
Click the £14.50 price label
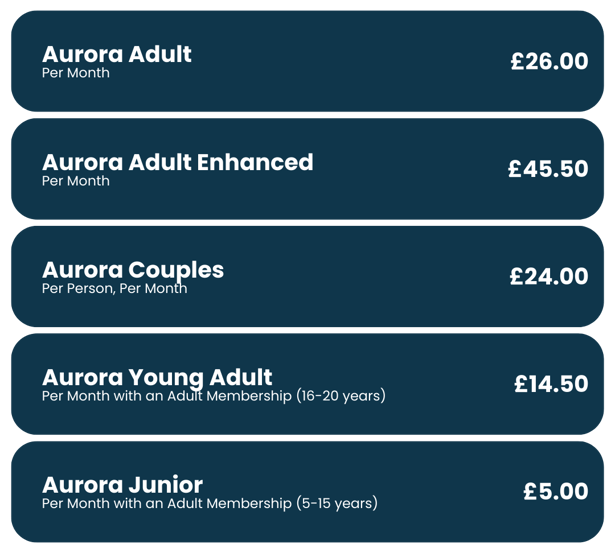[550, 384]
